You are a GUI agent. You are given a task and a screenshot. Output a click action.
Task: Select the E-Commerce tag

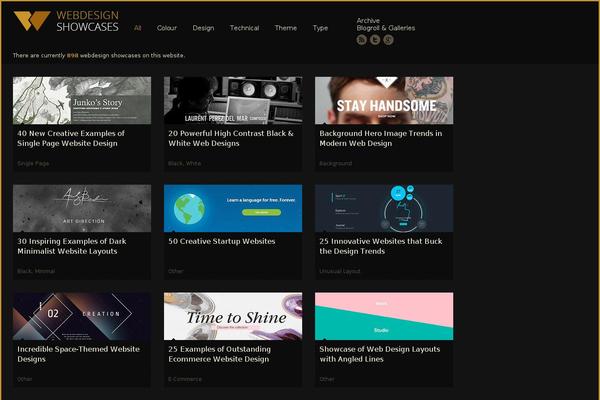[185, 379]
